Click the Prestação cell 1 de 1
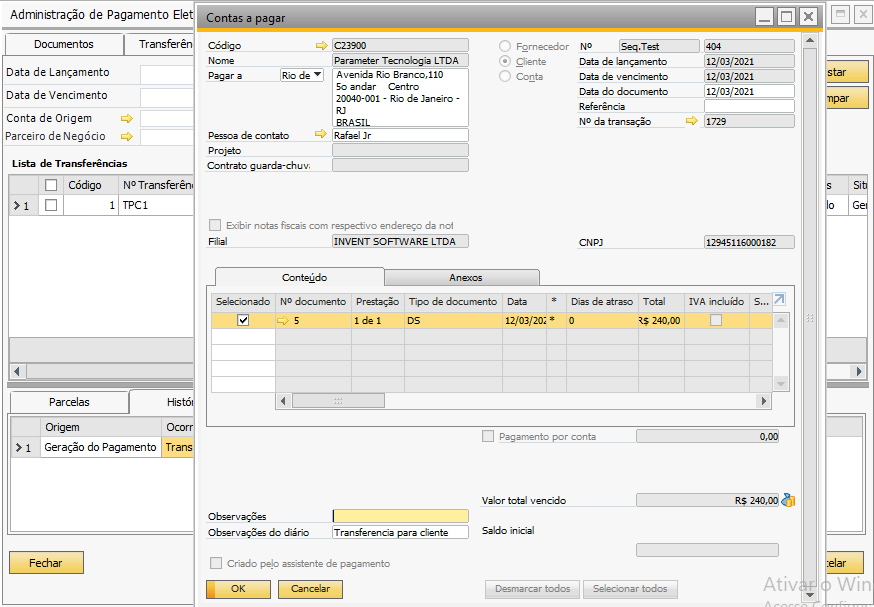The height and width of the screenshot is (607, 874). pyautogui.click(x=377, y=321)
